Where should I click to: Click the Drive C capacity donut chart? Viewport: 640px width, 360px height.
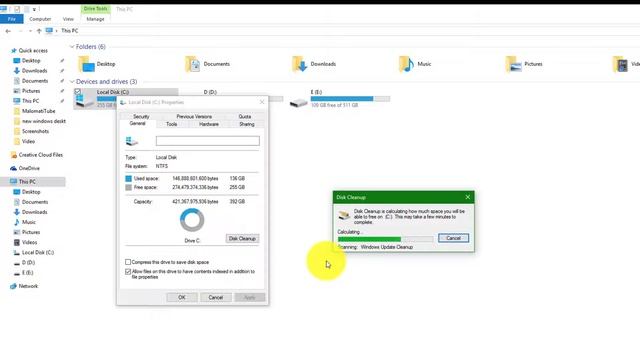(192, 220)
